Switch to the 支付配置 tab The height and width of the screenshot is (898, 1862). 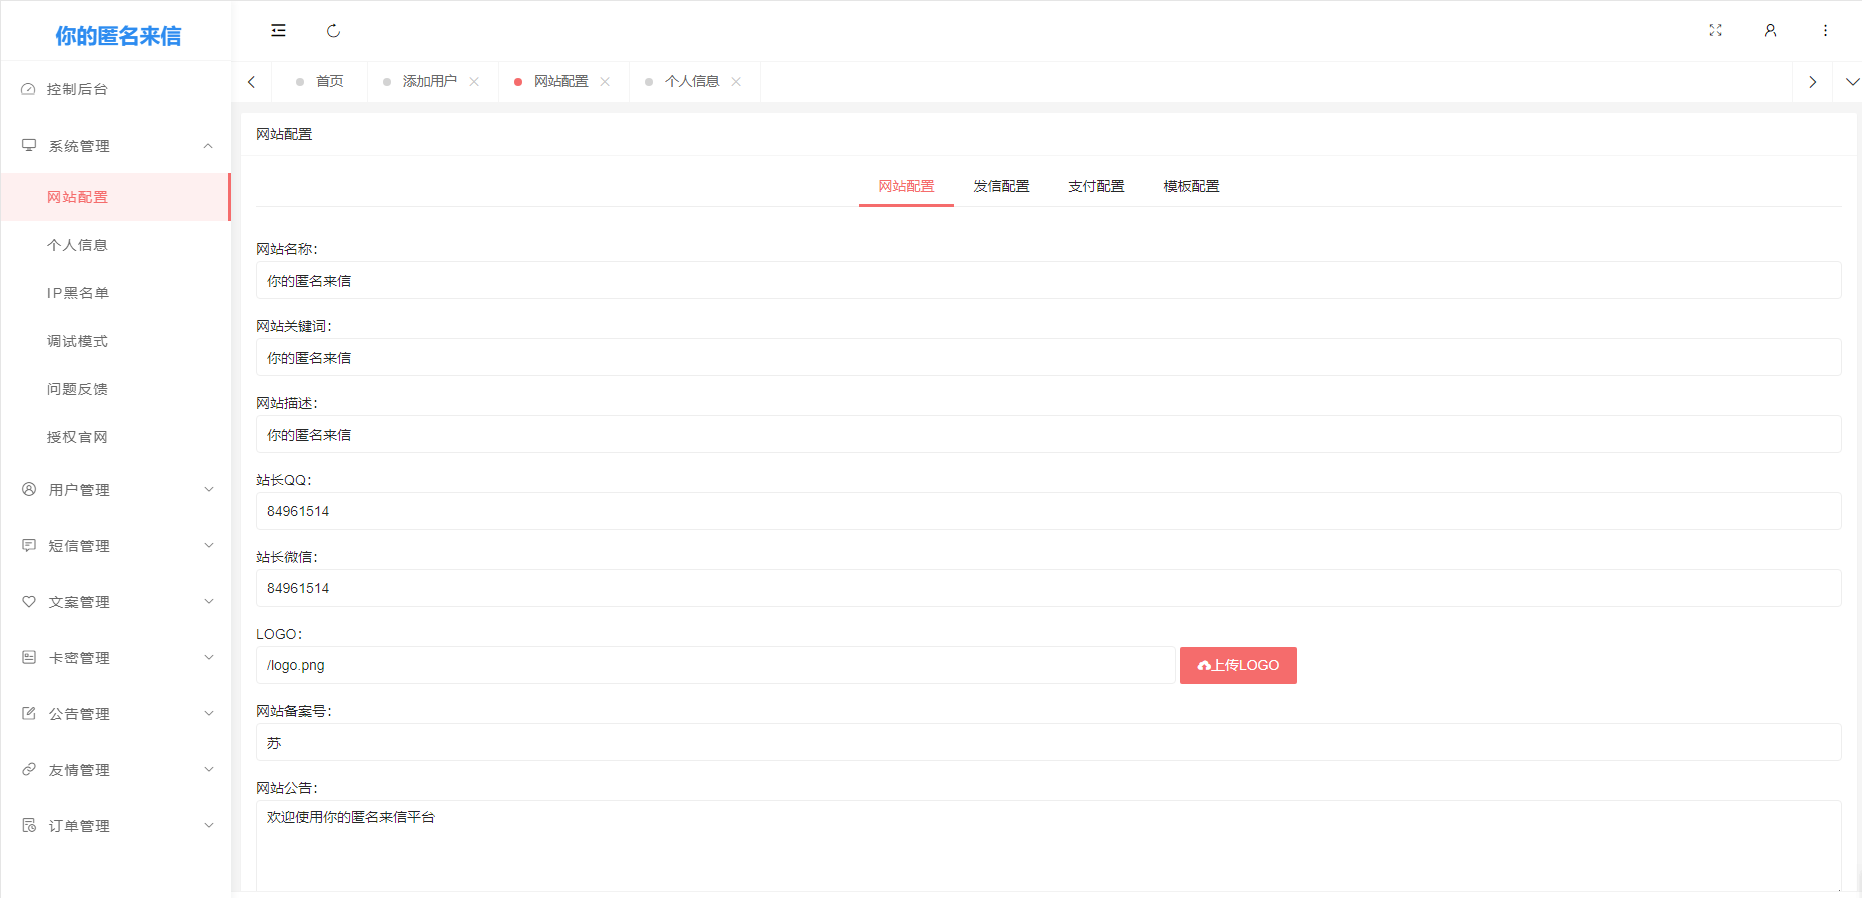[1096, 186]
